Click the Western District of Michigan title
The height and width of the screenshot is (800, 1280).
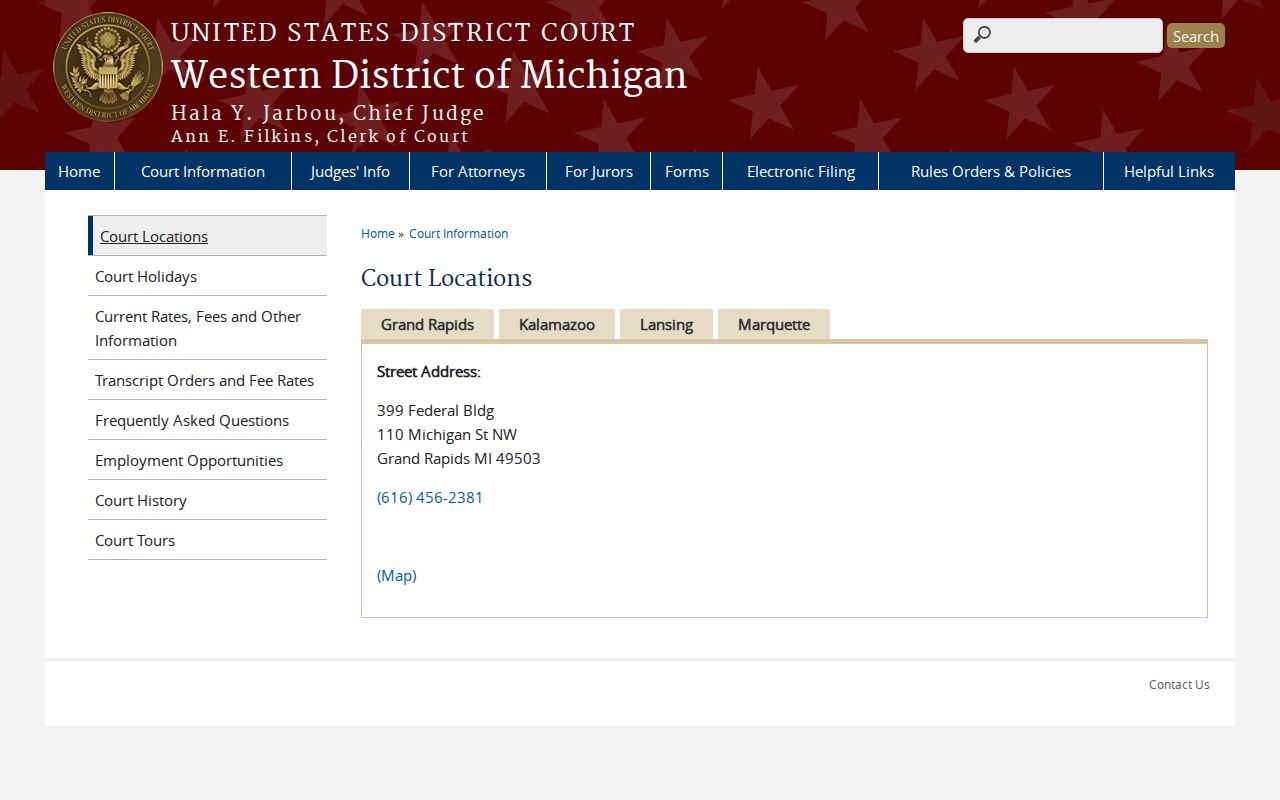(429, 75)
